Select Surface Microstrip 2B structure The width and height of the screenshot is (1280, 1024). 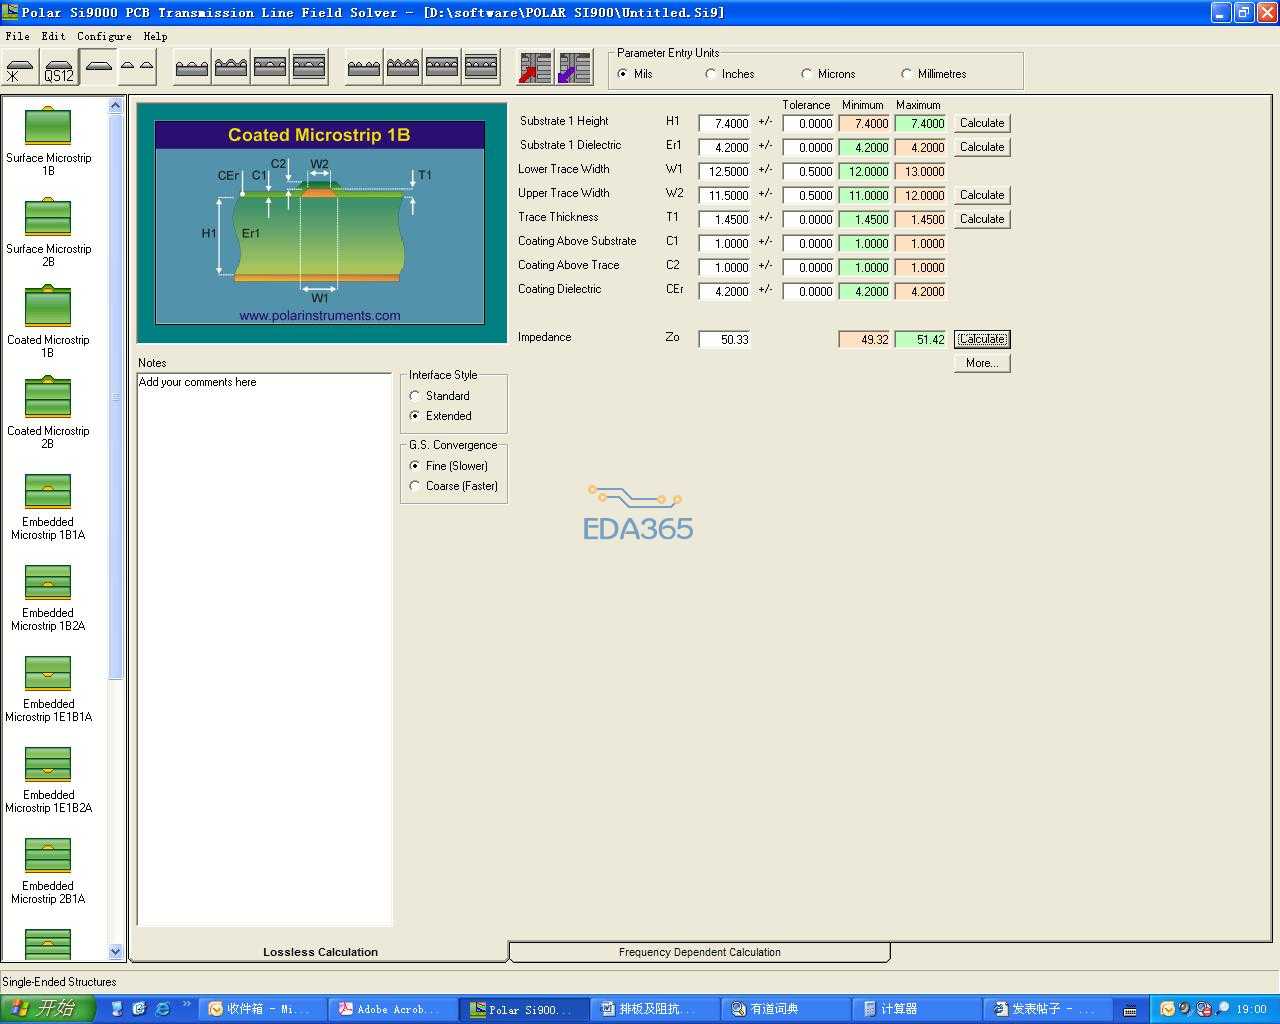coord(48,231)
